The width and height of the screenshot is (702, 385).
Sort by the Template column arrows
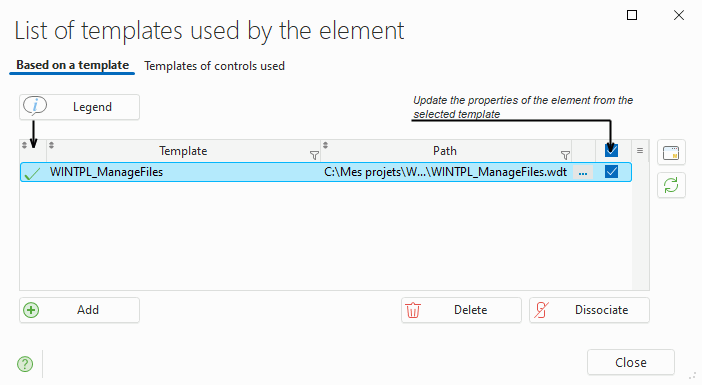[x=51, y=145]
